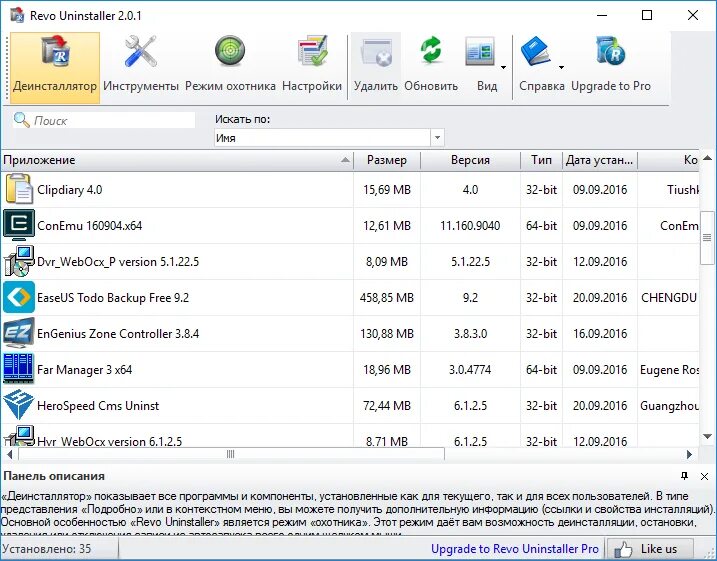The width and height of the screenshot is (717, 561).
Task: Select the row text ConEmu 160904.x64
Action: click(x=90, y=226)
